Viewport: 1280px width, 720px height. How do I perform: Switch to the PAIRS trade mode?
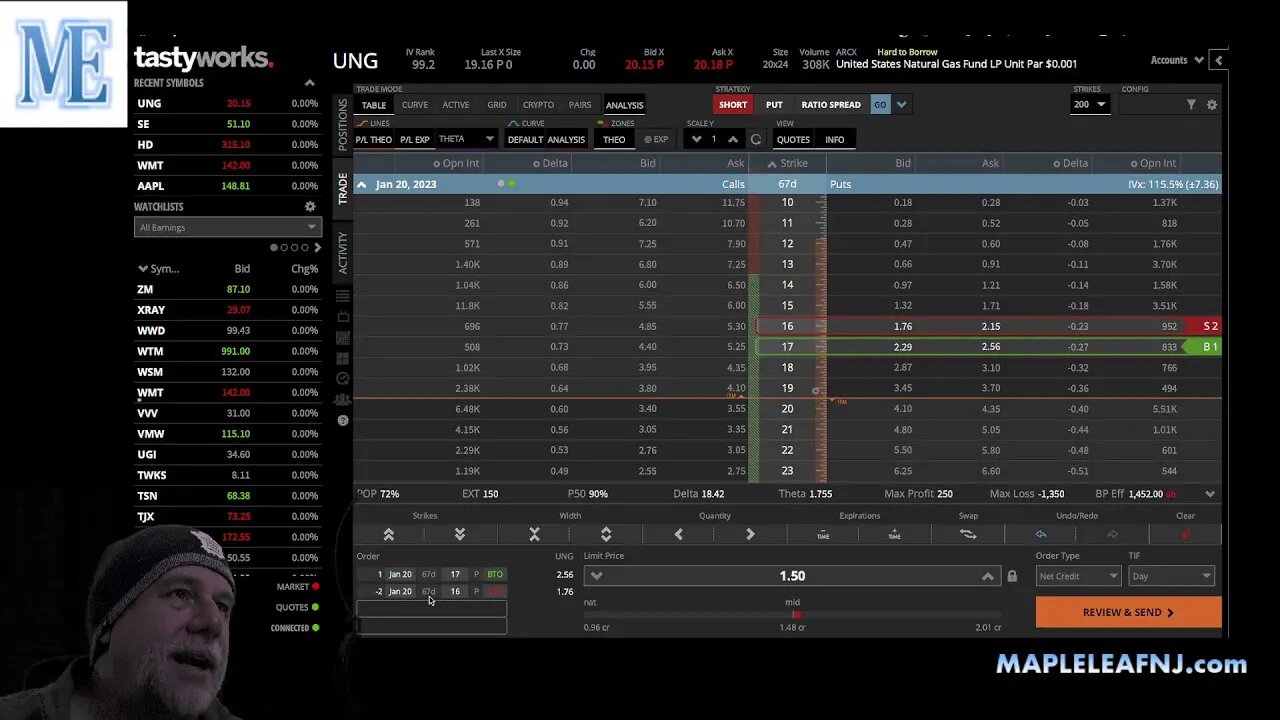tap(579, 104)
